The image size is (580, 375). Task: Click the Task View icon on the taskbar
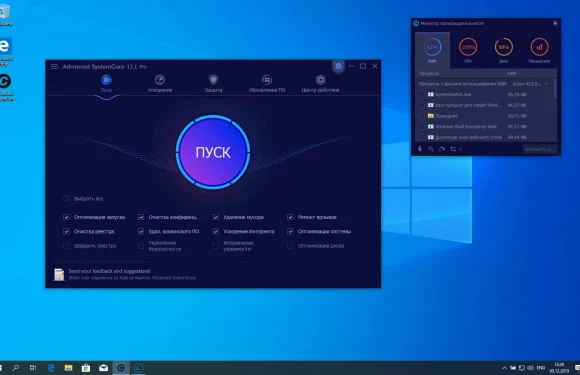33,368
